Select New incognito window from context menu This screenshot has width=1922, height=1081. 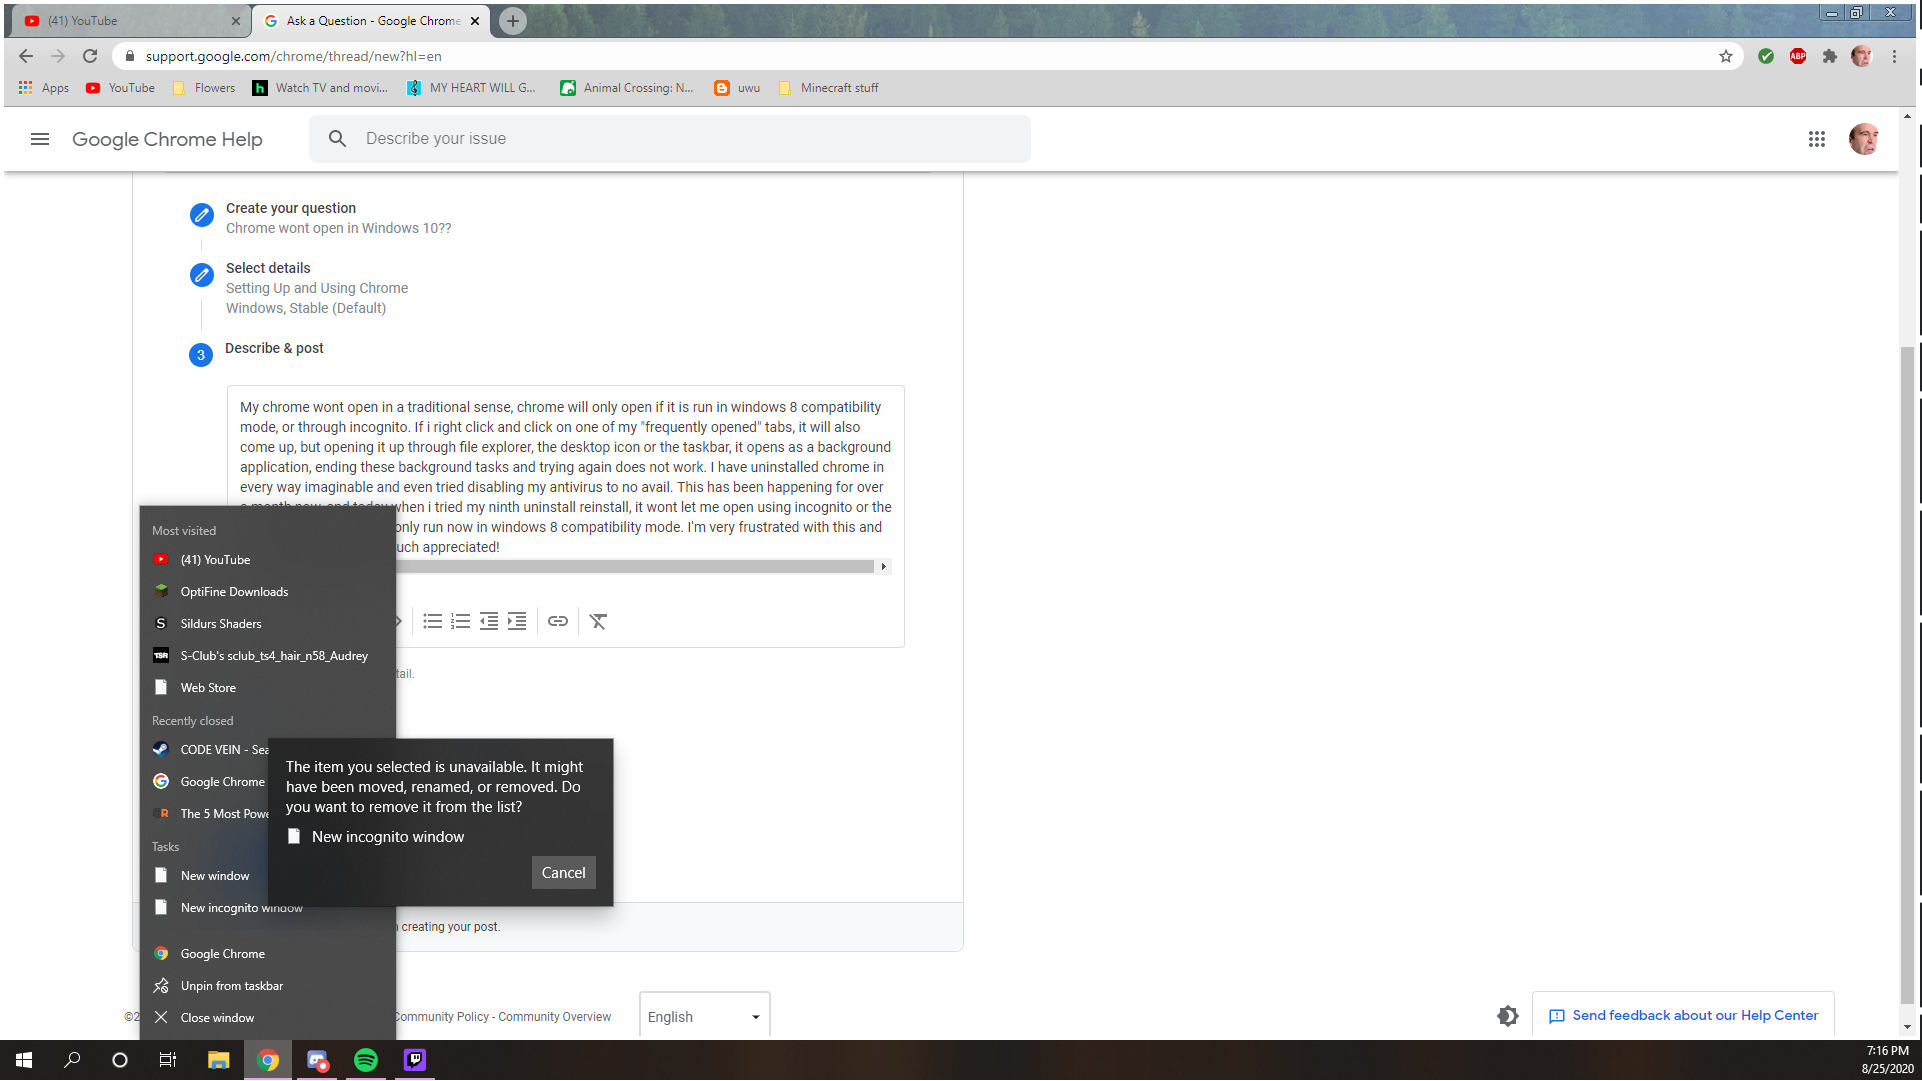point(242,907)
